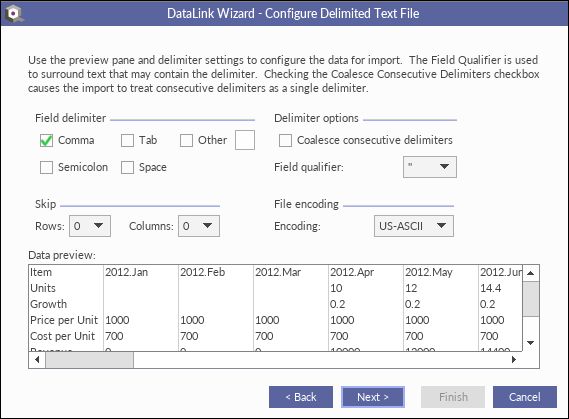Enable the Tab delimiter checkbox
This screenshot has width=569, height=419.
tap(127, 140)
